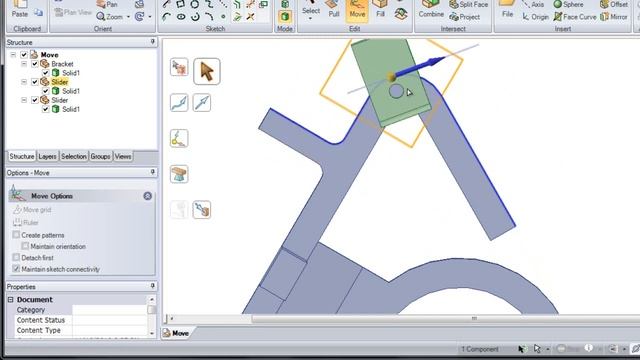The width and height of the screenshot is (640, 360).
Task: Click the Split Face tool
Action: click(468, 4)
